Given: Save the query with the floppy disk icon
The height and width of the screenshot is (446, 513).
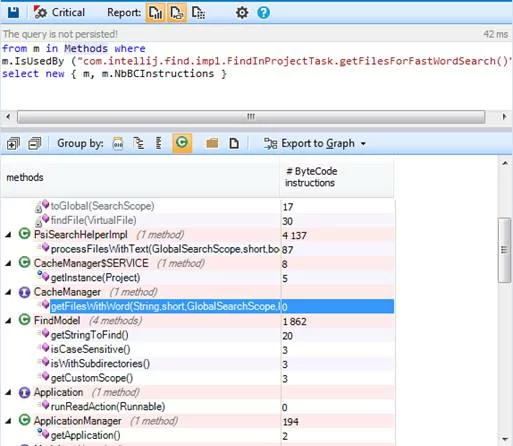Looking at the screenshot, I should click(14, 13).
